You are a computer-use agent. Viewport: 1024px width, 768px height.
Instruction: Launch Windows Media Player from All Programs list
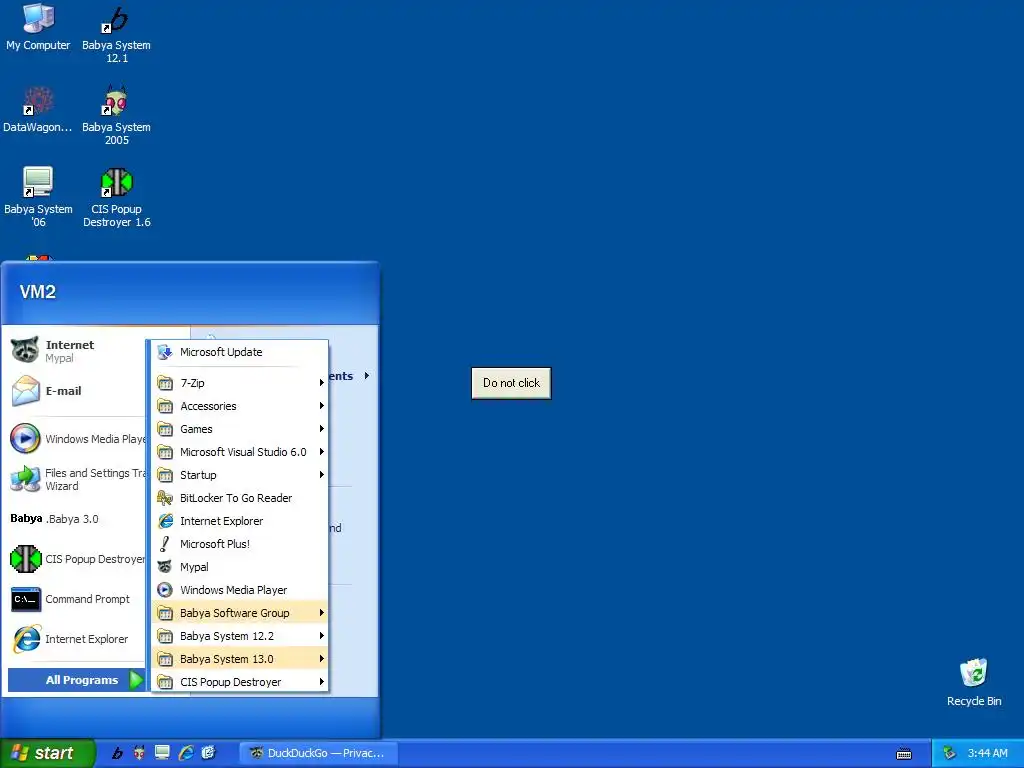pos(240,590)
